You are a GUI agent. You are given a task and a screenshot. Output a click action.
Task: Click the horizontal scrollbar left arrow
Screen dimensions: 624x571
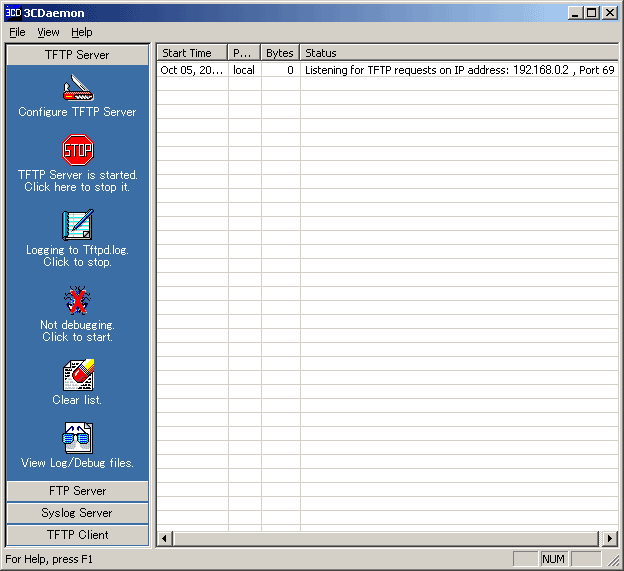tap(165, 538)
